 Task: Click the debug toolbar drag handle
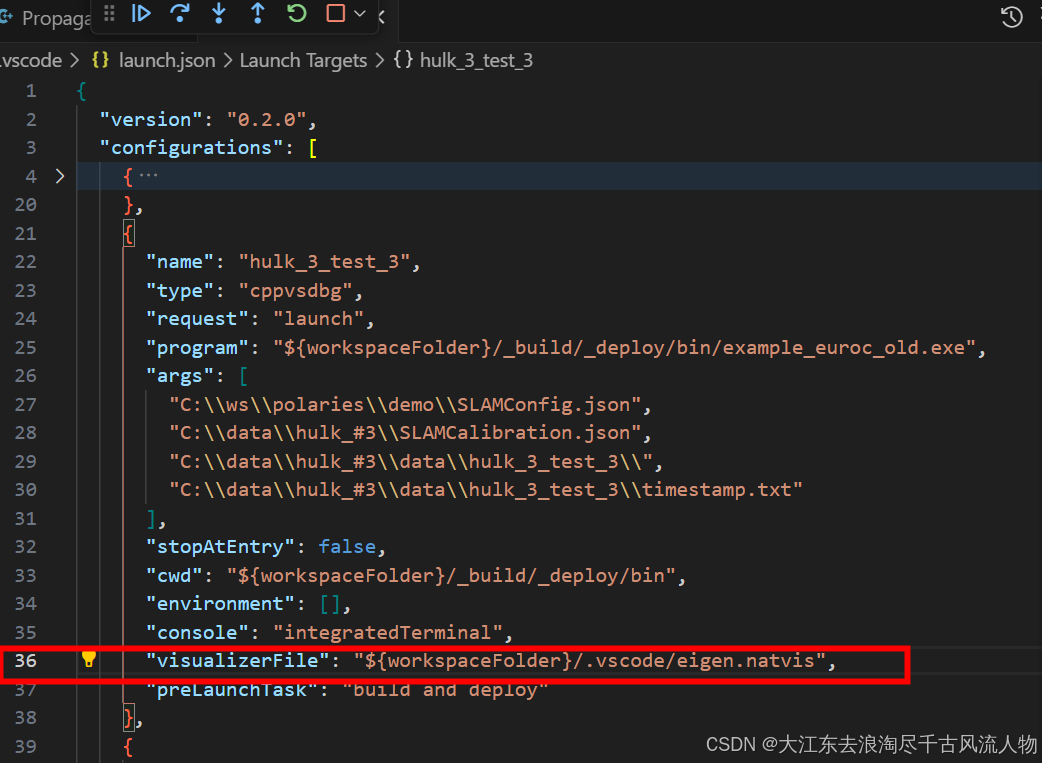(109, 13)
